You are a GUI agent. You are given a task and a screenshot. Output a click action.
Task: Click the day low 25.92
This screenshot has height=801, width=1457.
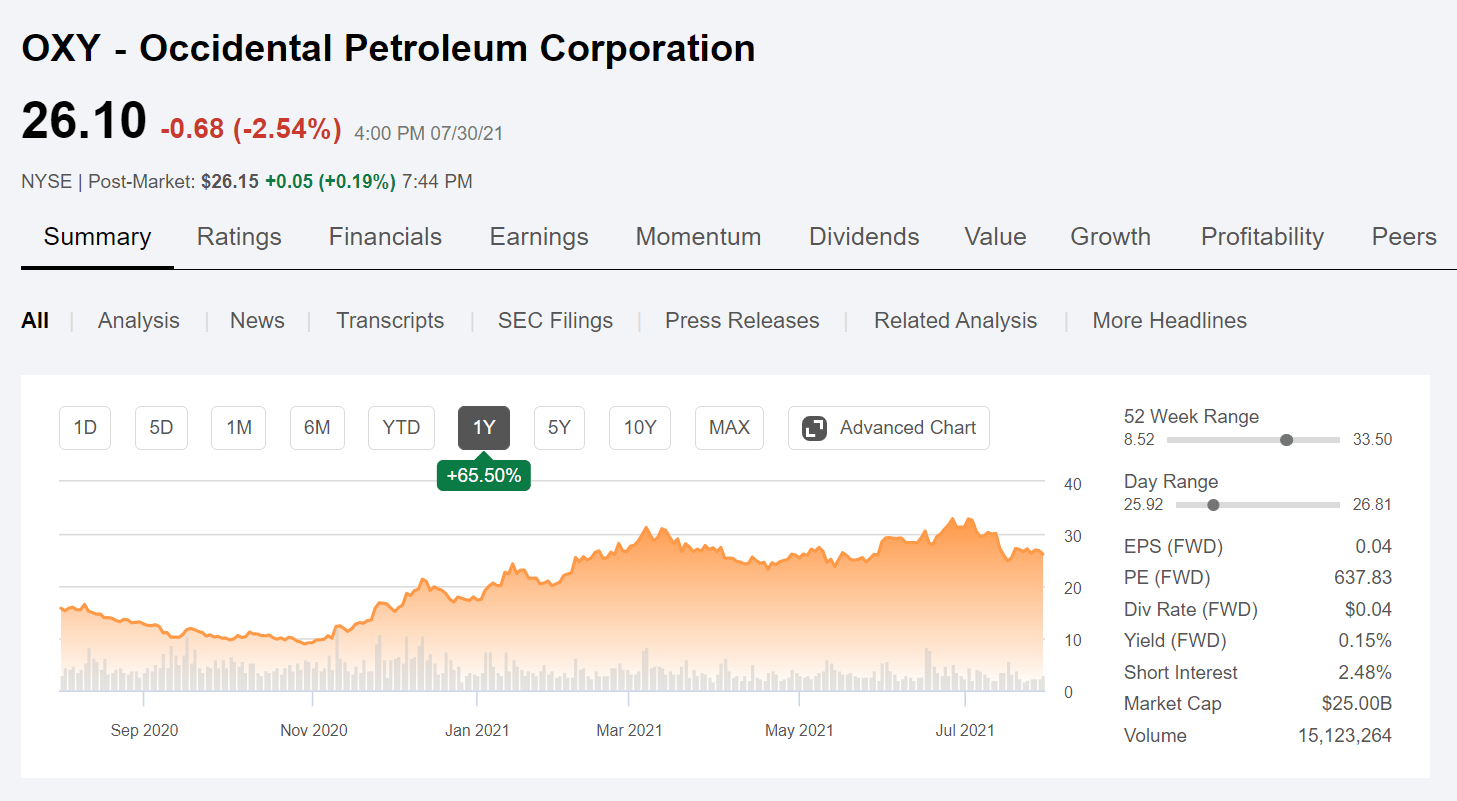(1144, 505)
